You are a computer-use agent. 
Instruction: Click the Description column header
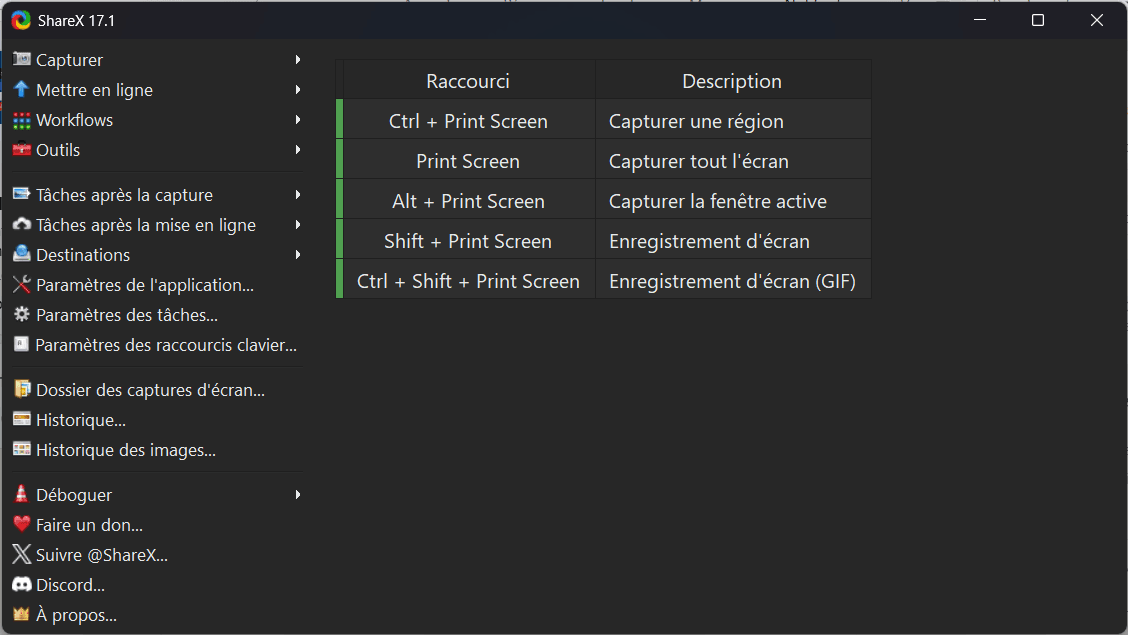732,81
